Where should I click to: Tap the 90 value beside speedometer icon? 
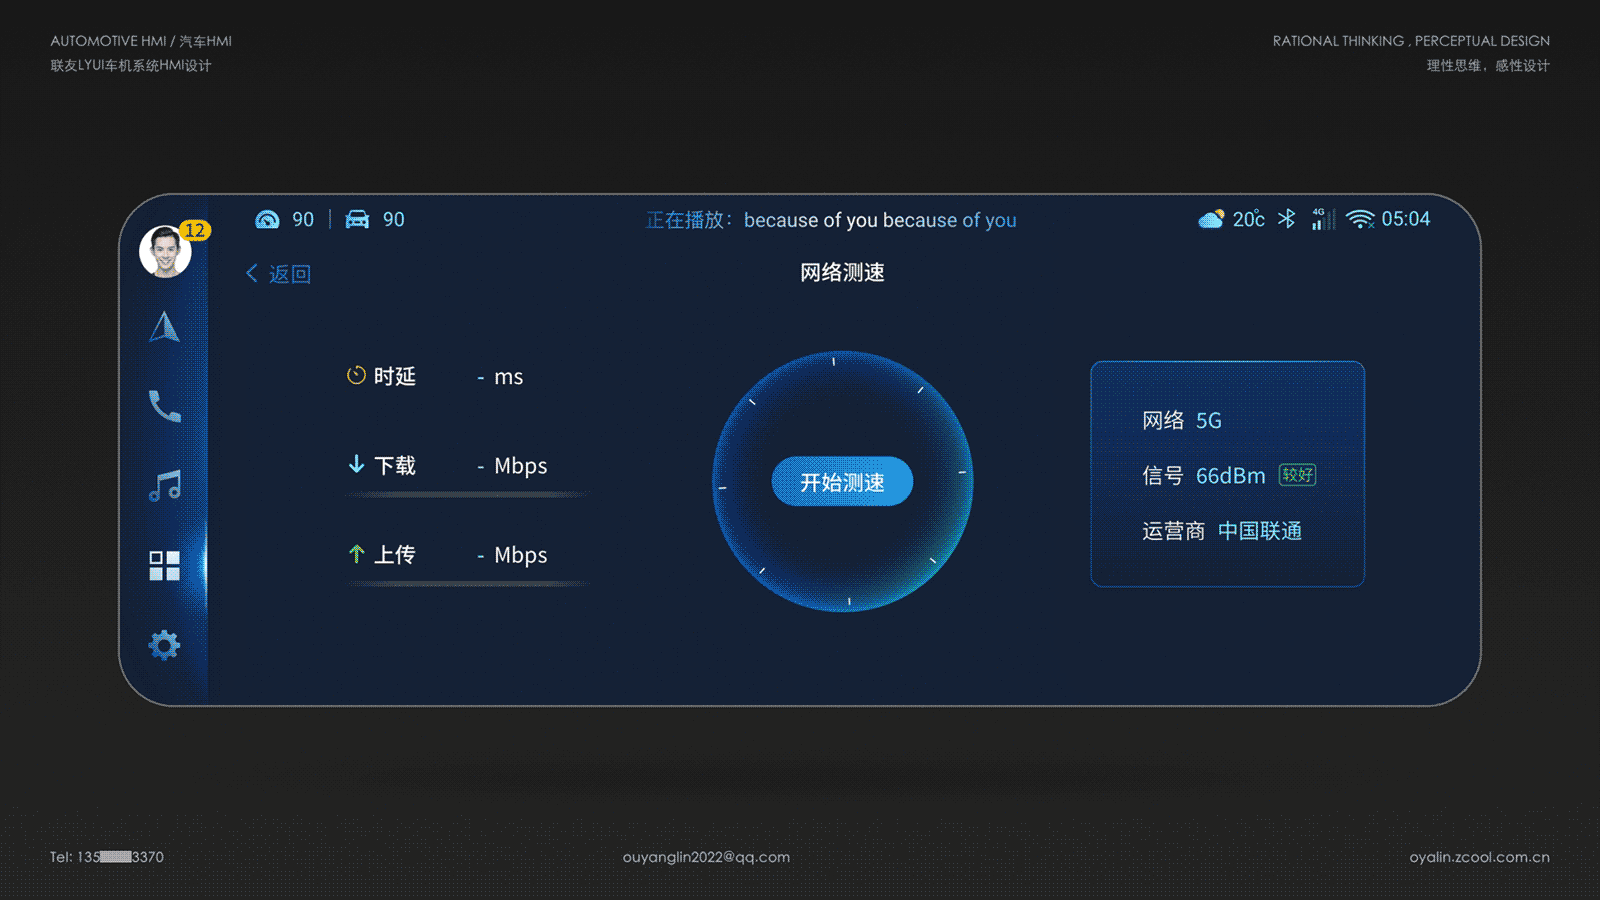click(x=303, y=219)
